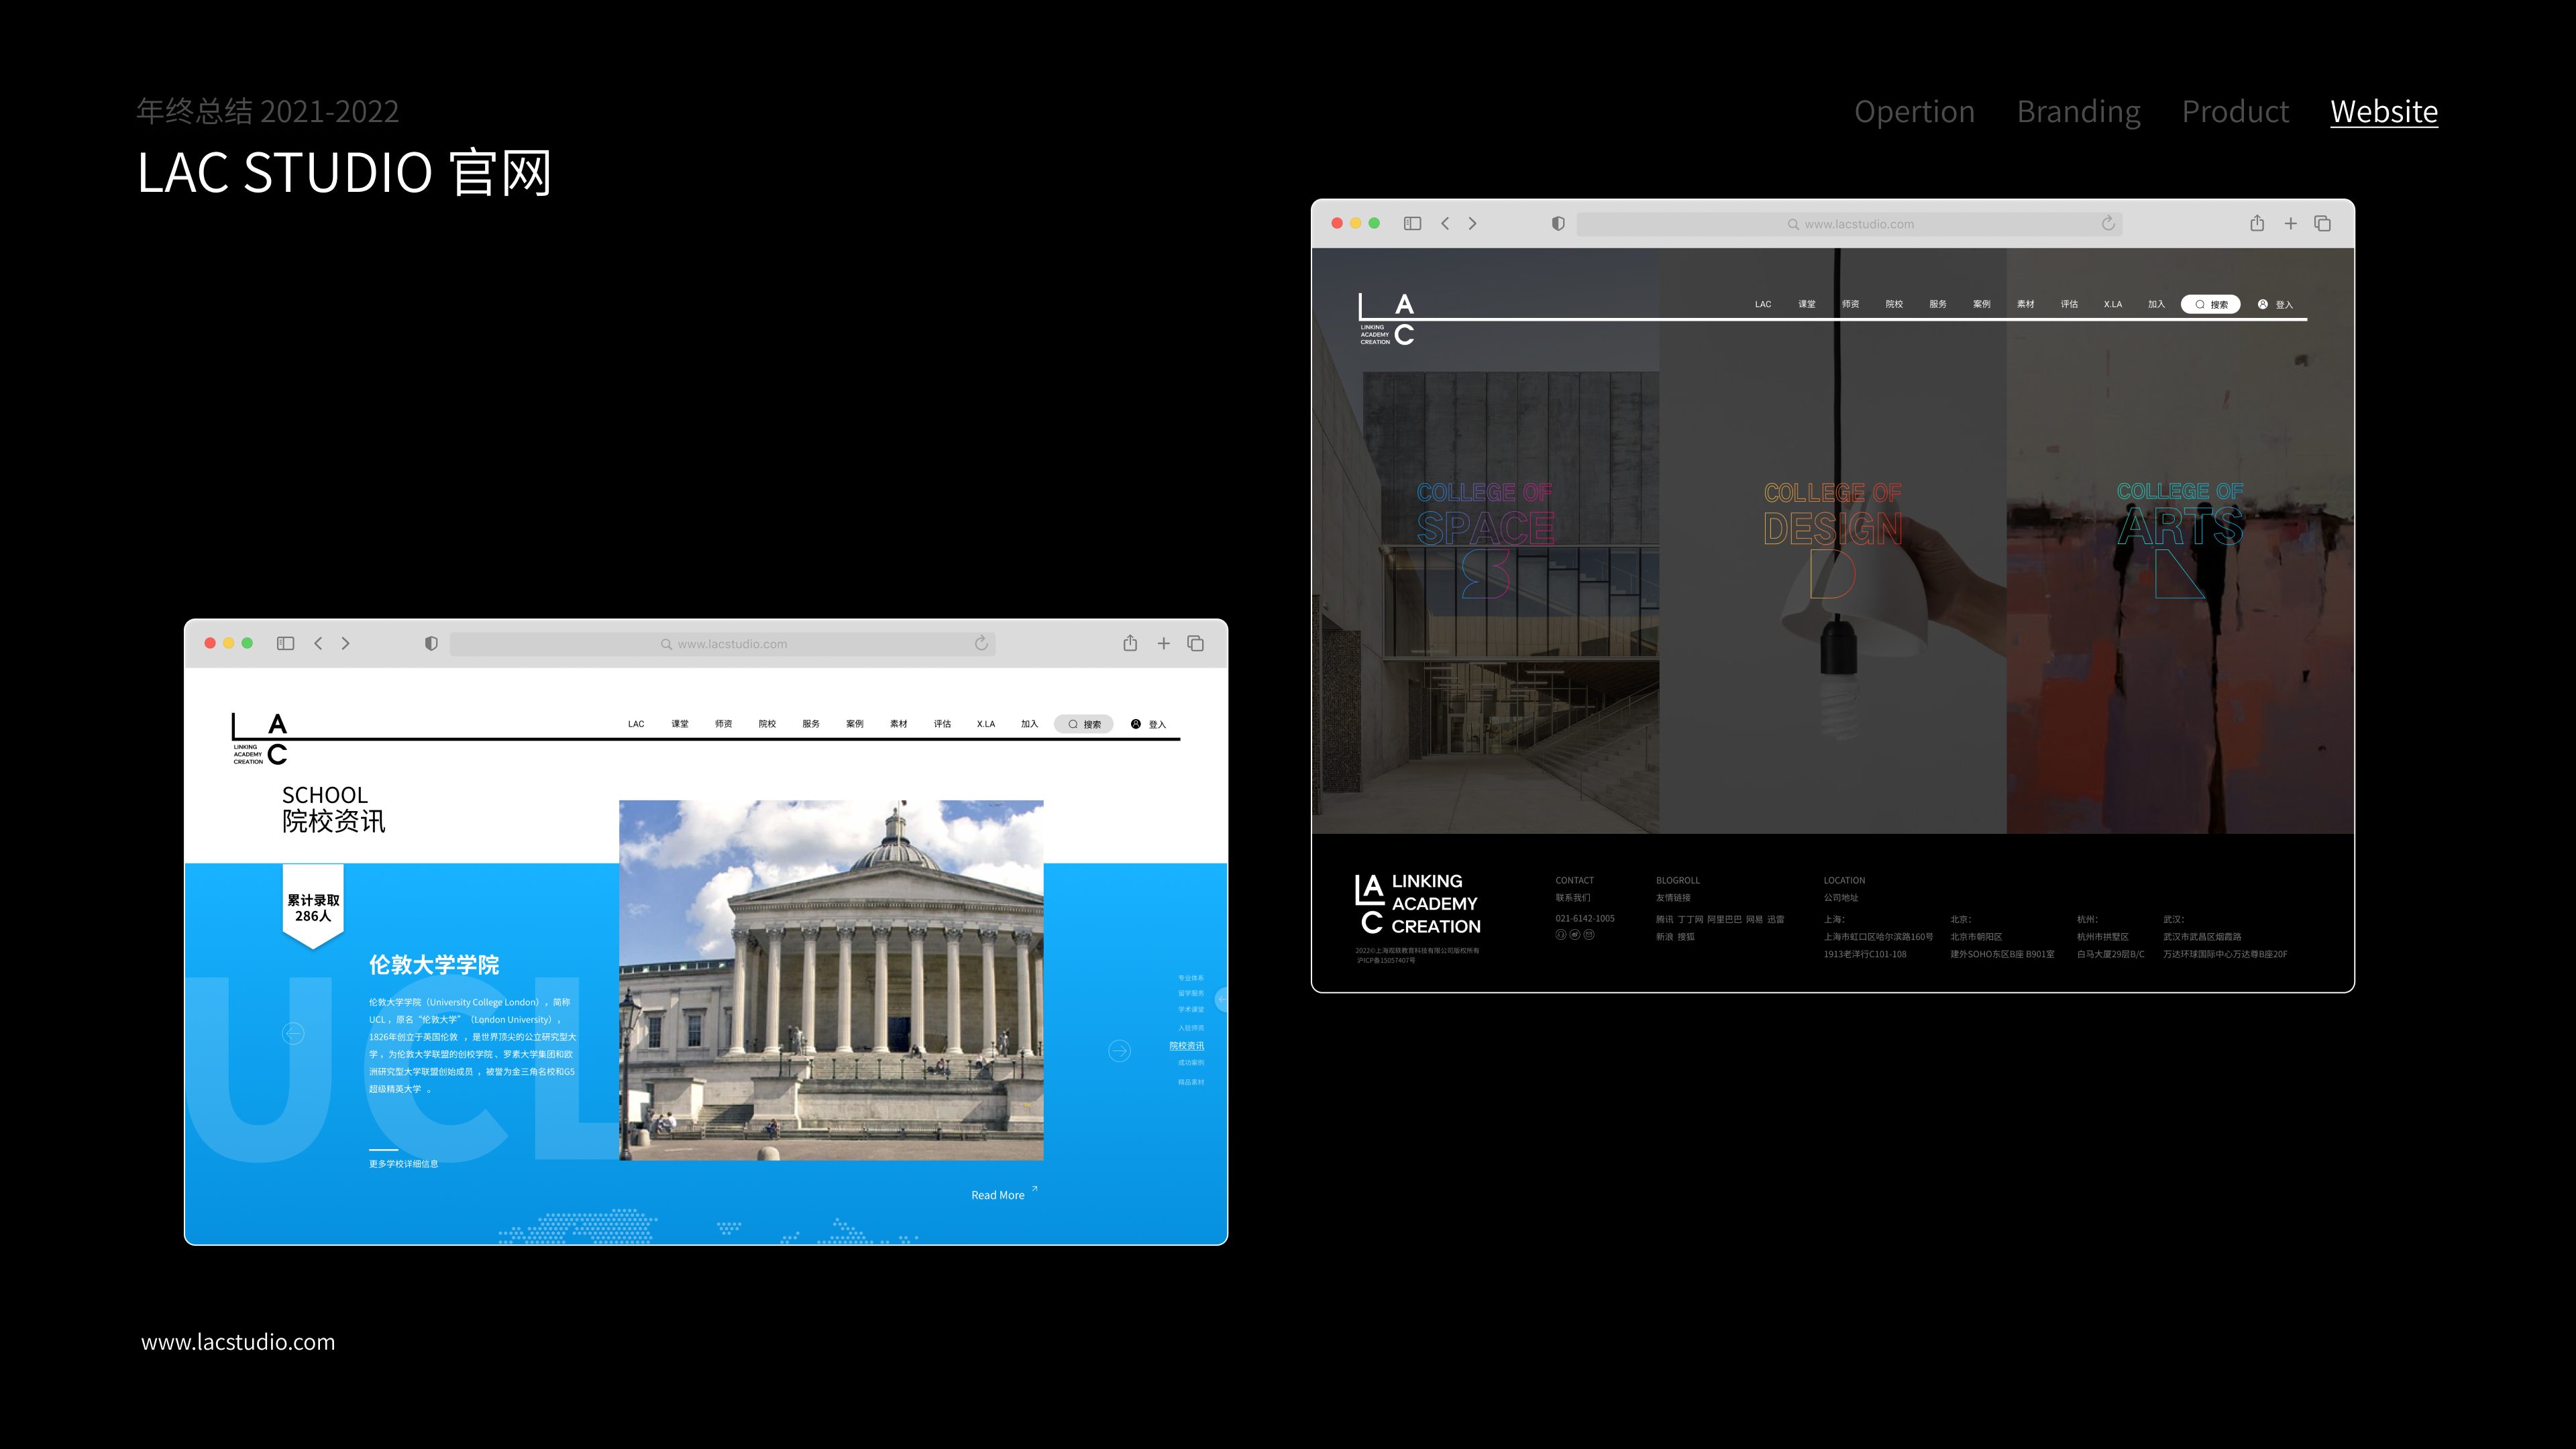Go back using left browser's back arrow
This screenshot has width=2576, height=1449.
318,643
